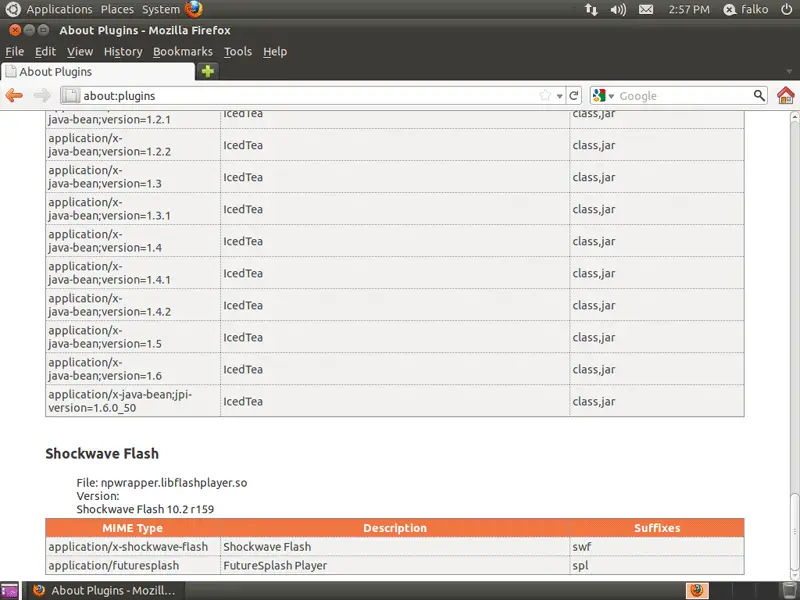This screenshot has width=800, height=600.
Task: Click the about:plugins address field
Action: click(x=309, y=95)
